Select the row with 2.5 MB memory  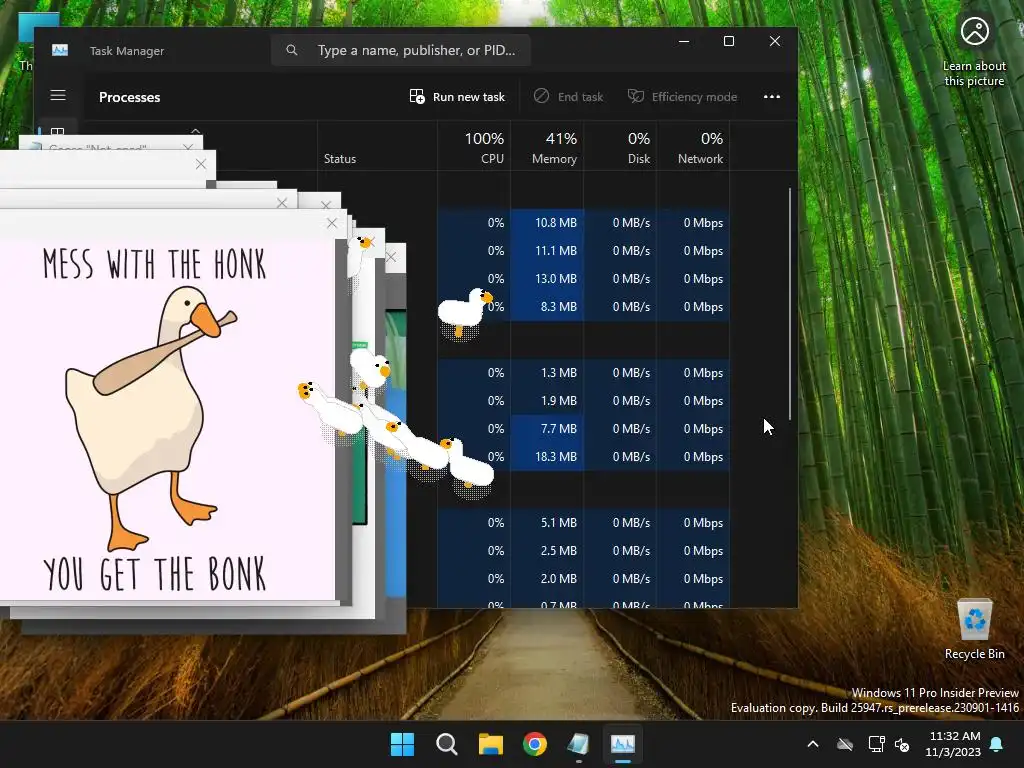coord(583,551)
